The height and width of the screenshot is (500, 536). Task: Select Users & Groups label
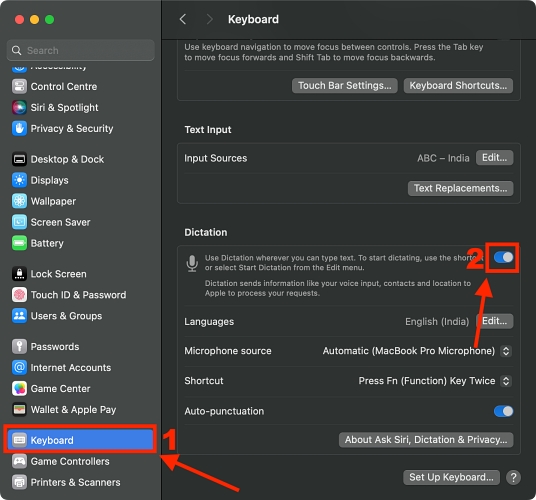coord(66,316)
